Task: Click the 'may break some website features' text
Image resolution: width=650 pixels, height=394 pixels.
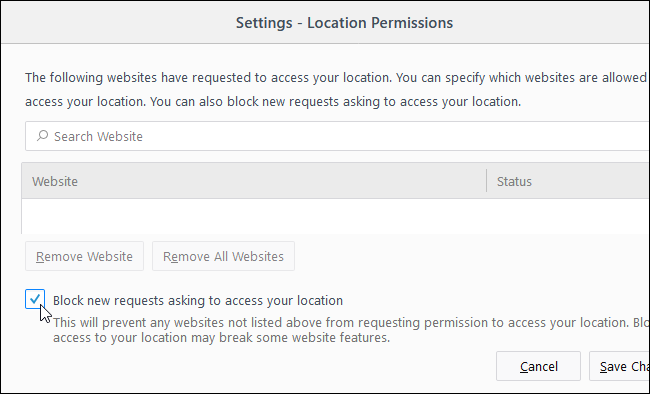Action: point(291,338)
